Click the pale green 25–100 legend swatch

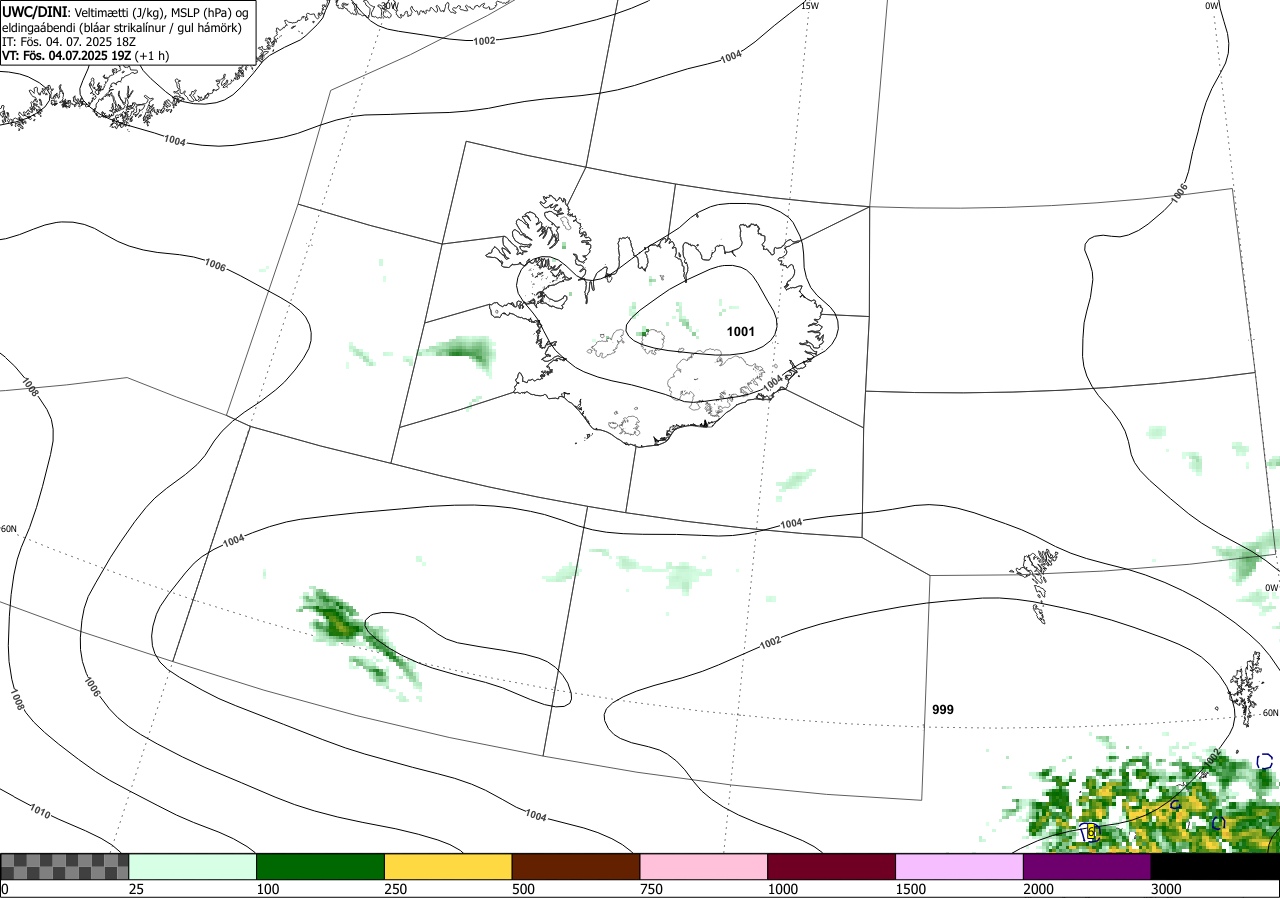(x=193, y=866)
